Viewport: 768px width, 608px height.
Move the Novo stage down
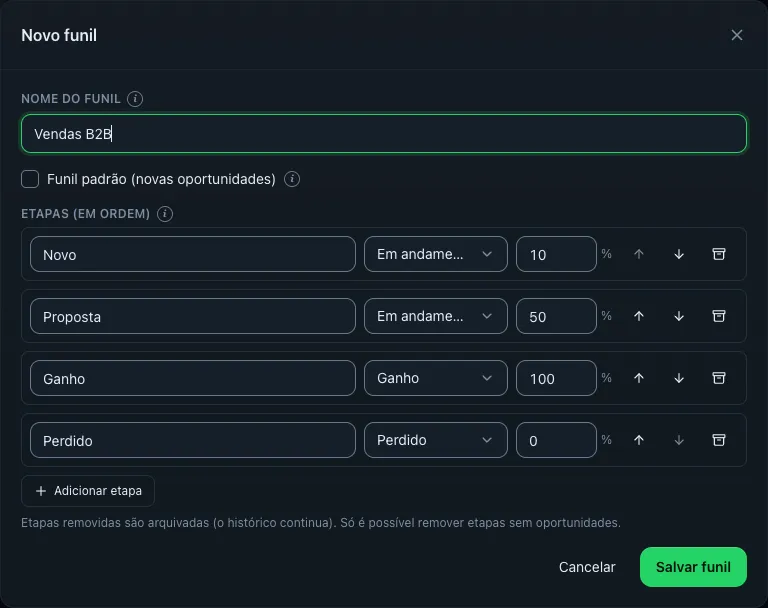tap(679, 254)
